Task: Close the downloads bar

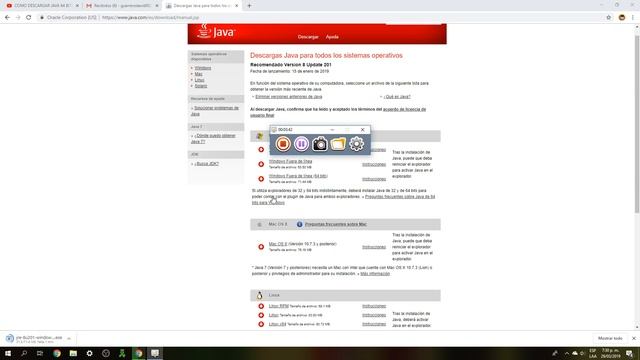Action: [633, 338]
